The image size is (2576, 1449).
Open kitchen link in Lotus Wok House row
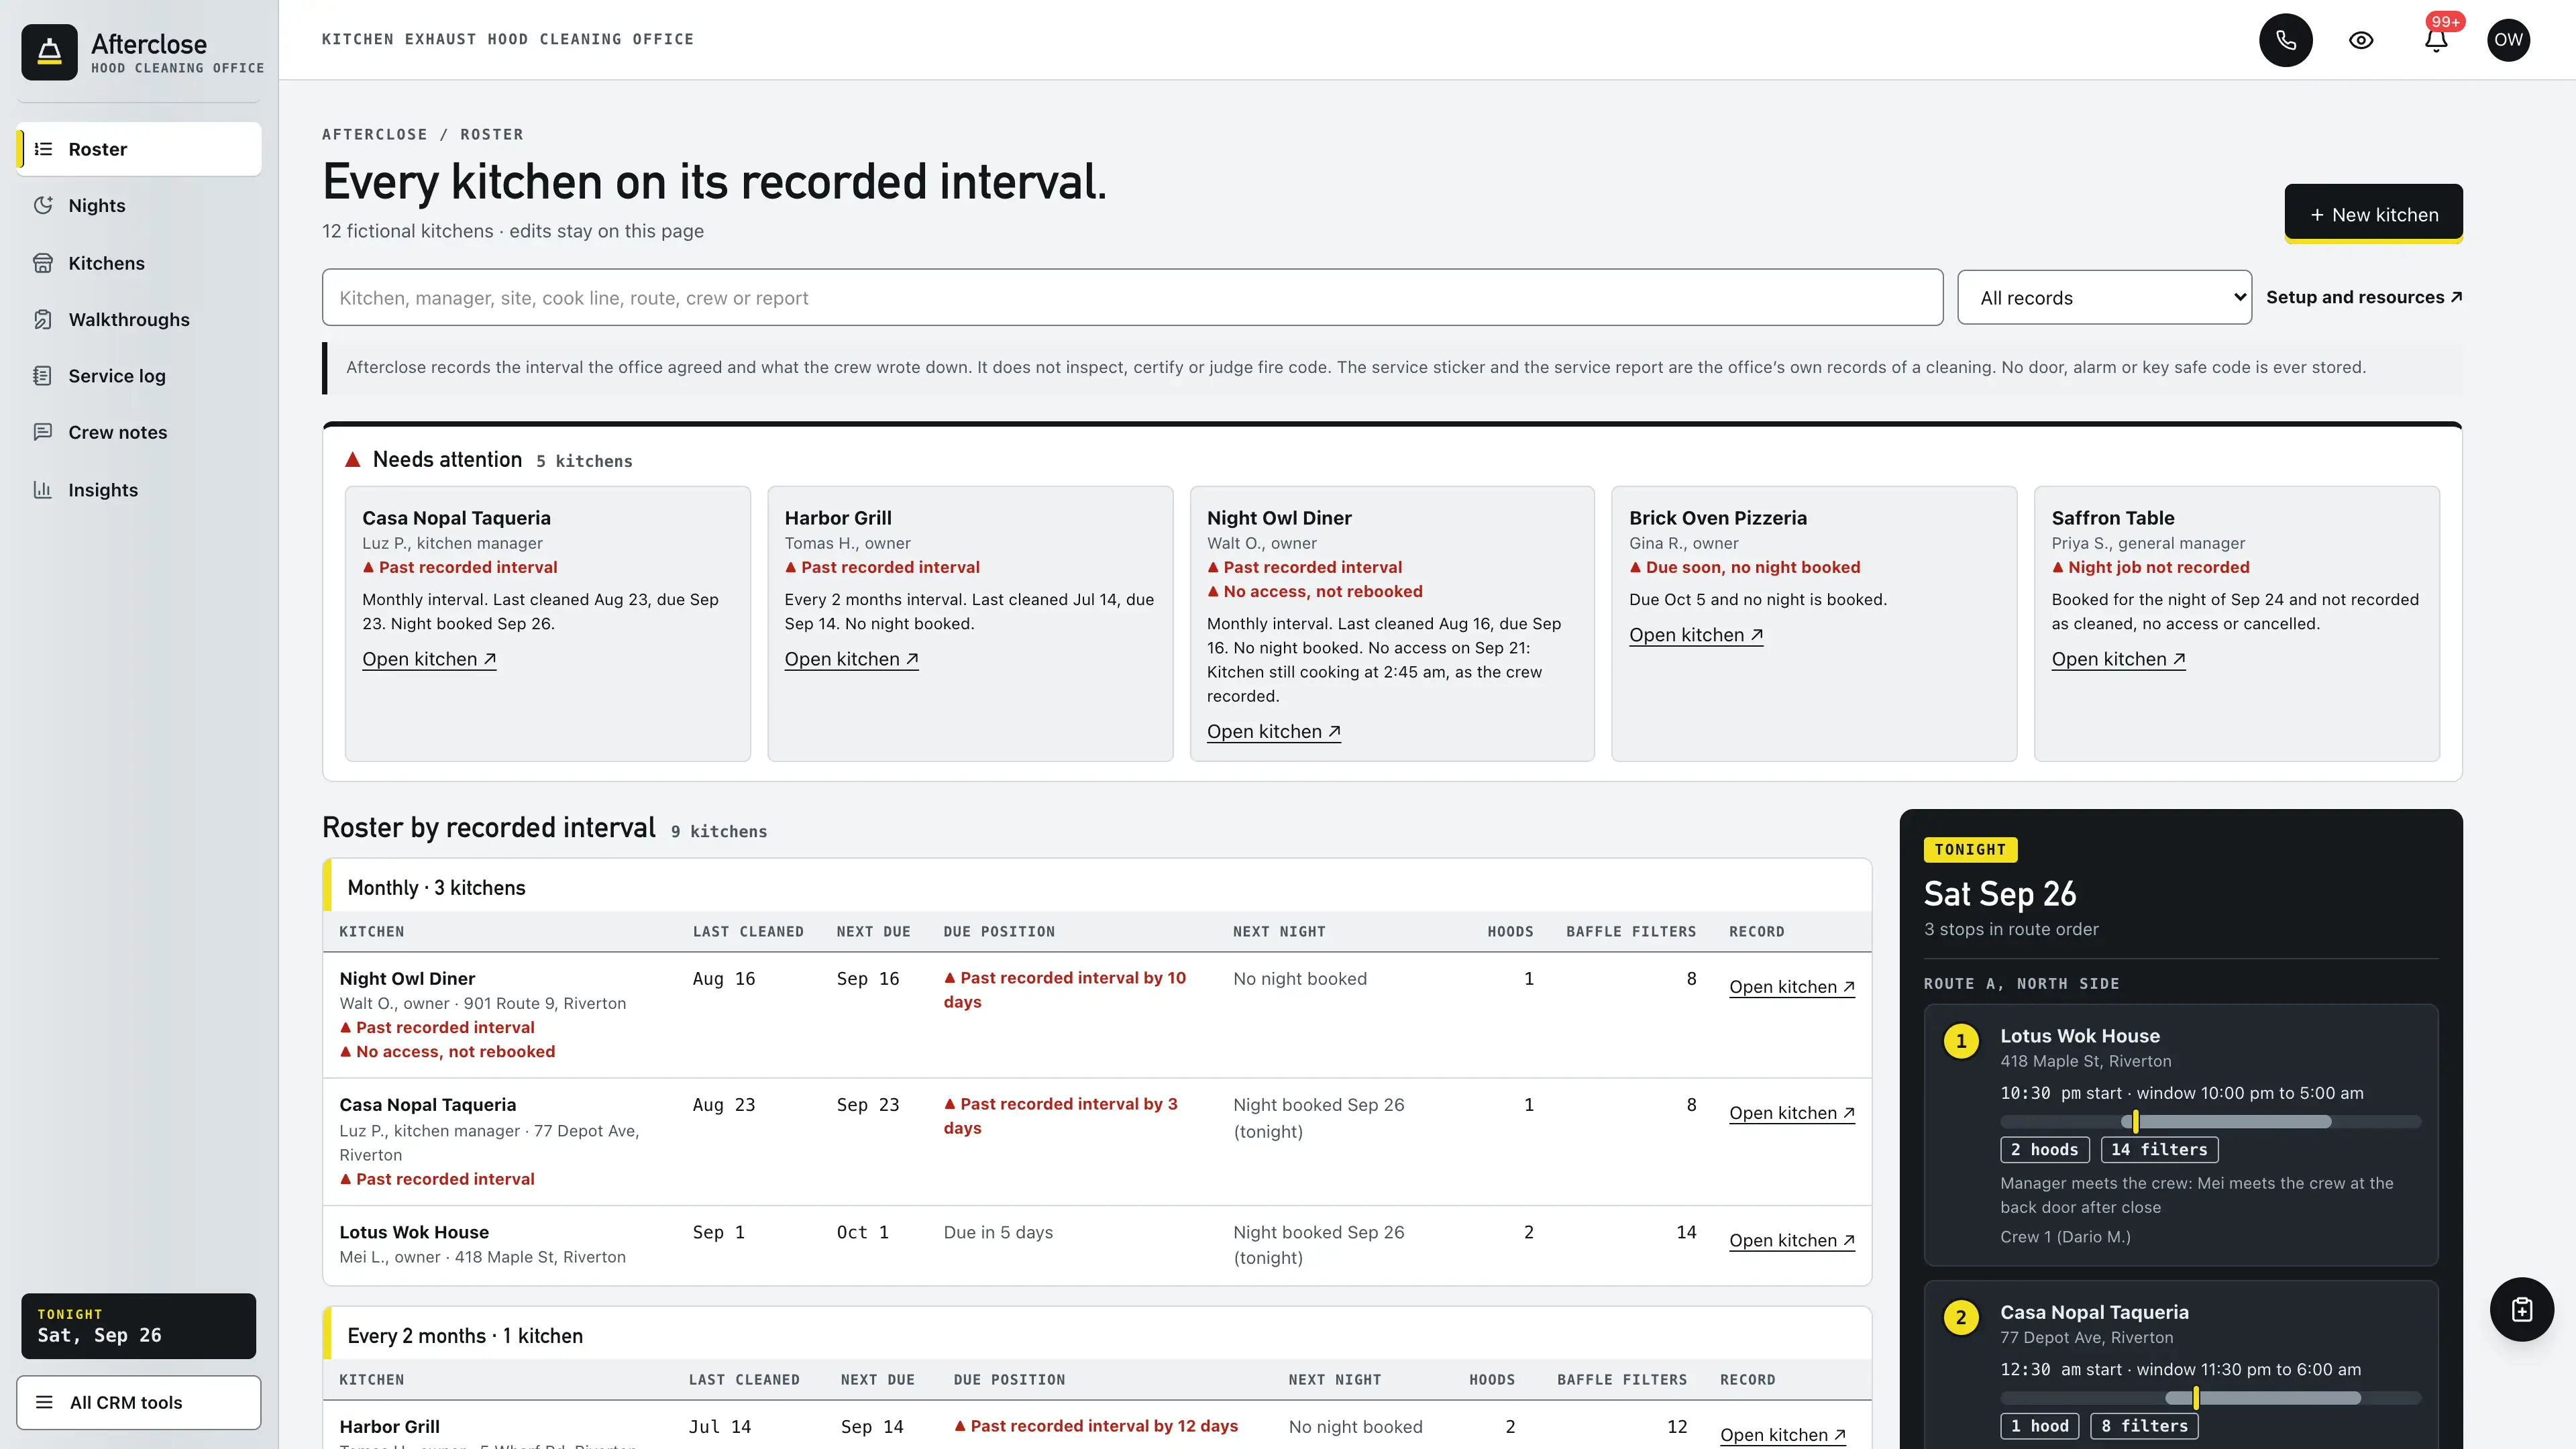tap(1791, 1240)
